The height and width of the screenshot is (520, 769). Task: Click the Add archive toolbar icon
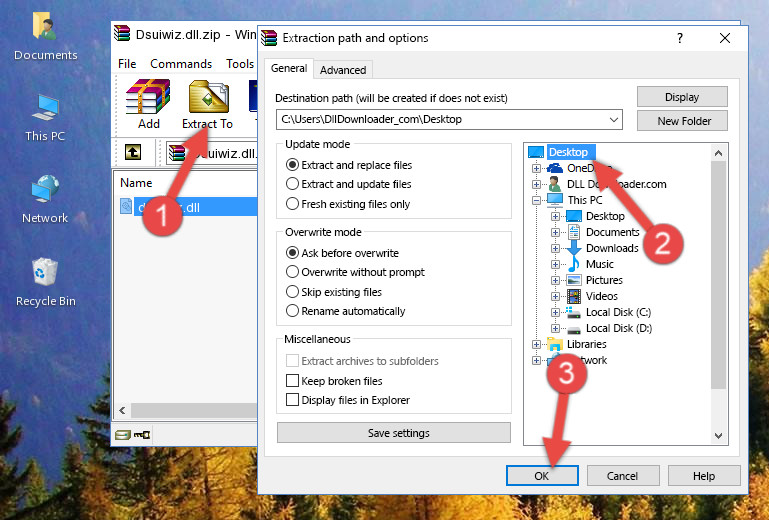tap(148, 97)
